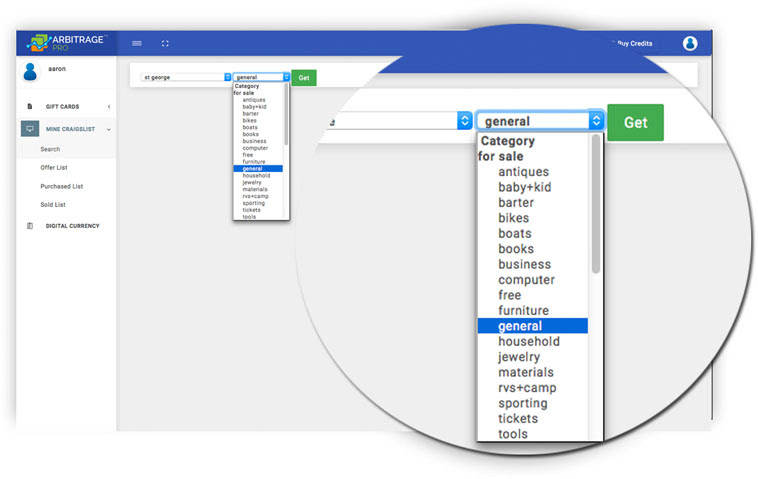Open the user profile icon in the header's right corner
Image resolution: width=758 pixels, height=479 pixels.
click(690, 44)
